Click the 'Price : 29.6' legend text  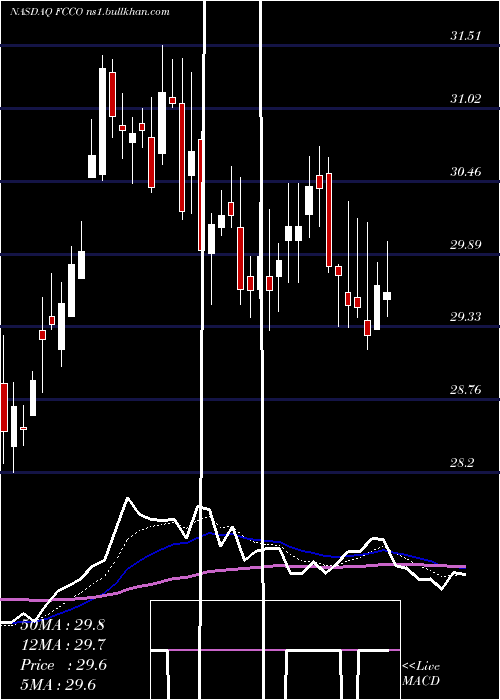tap(63, 665)
